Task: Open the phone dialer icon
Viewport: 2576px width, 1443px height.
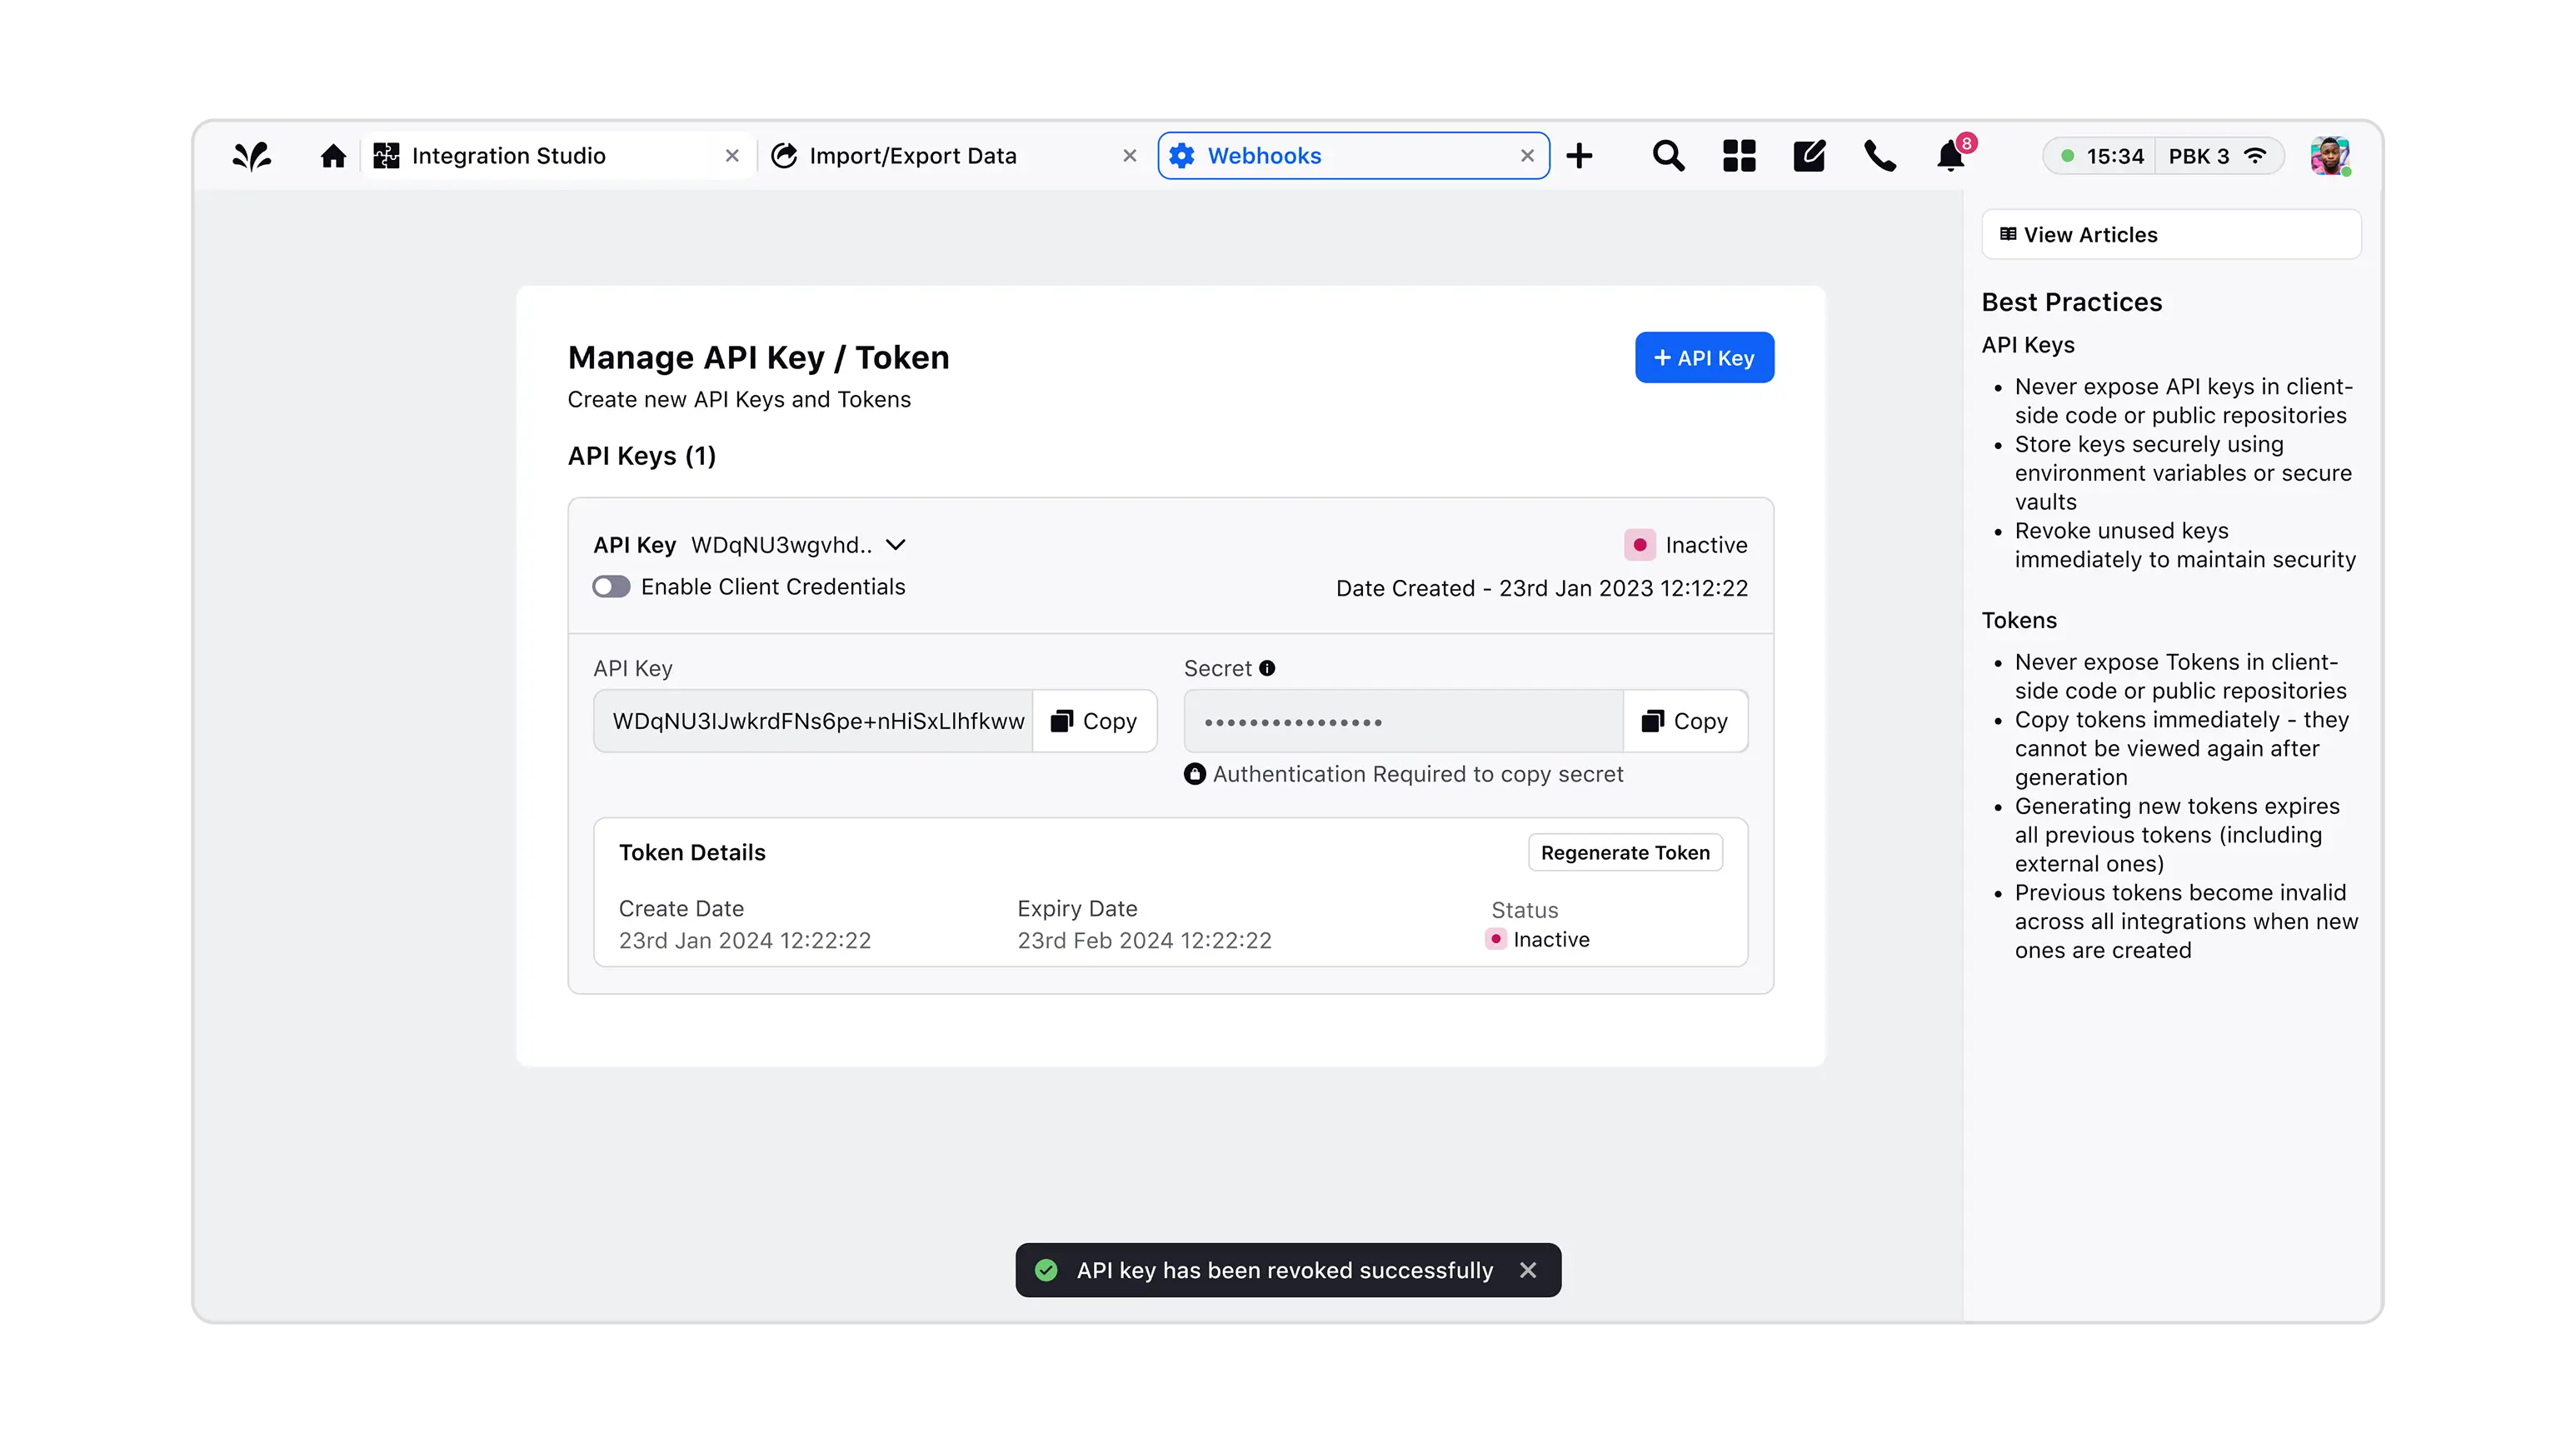Action: point(1880,156)
